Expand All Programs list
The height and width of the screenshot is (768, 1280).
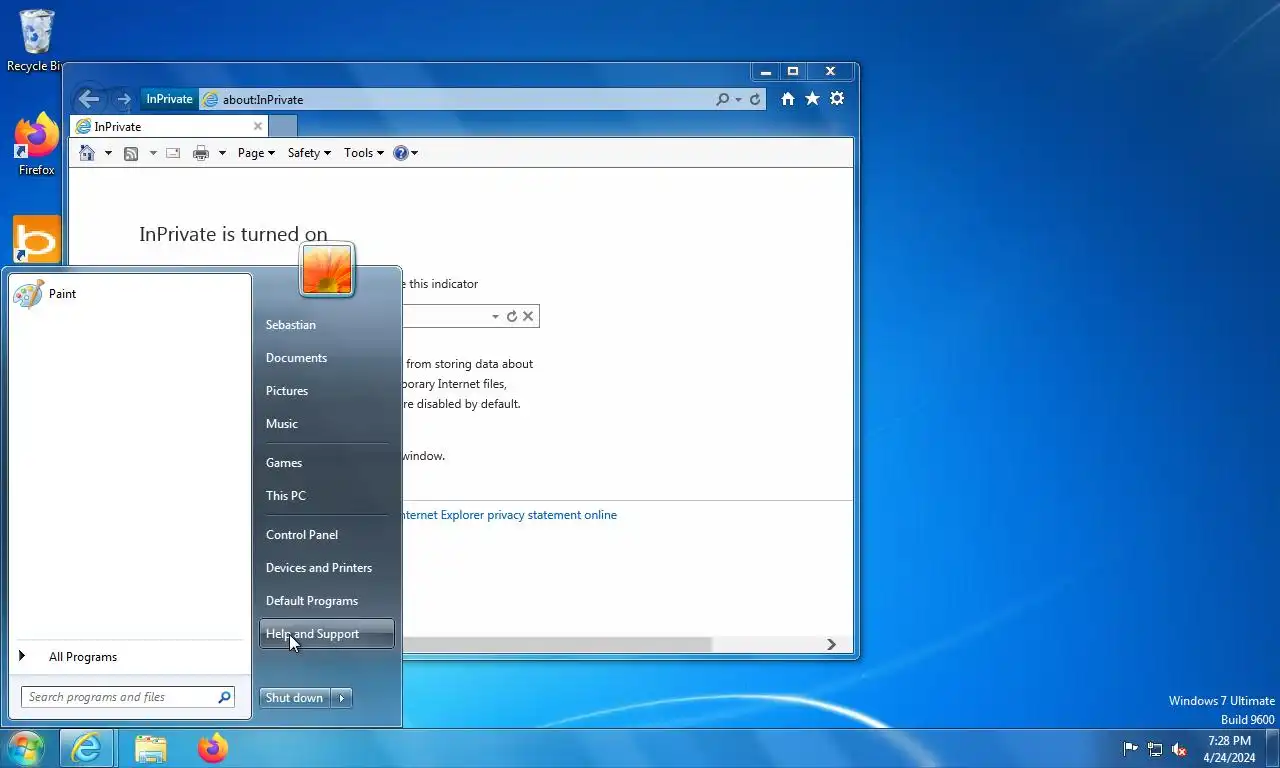click(x=130, y=657)
